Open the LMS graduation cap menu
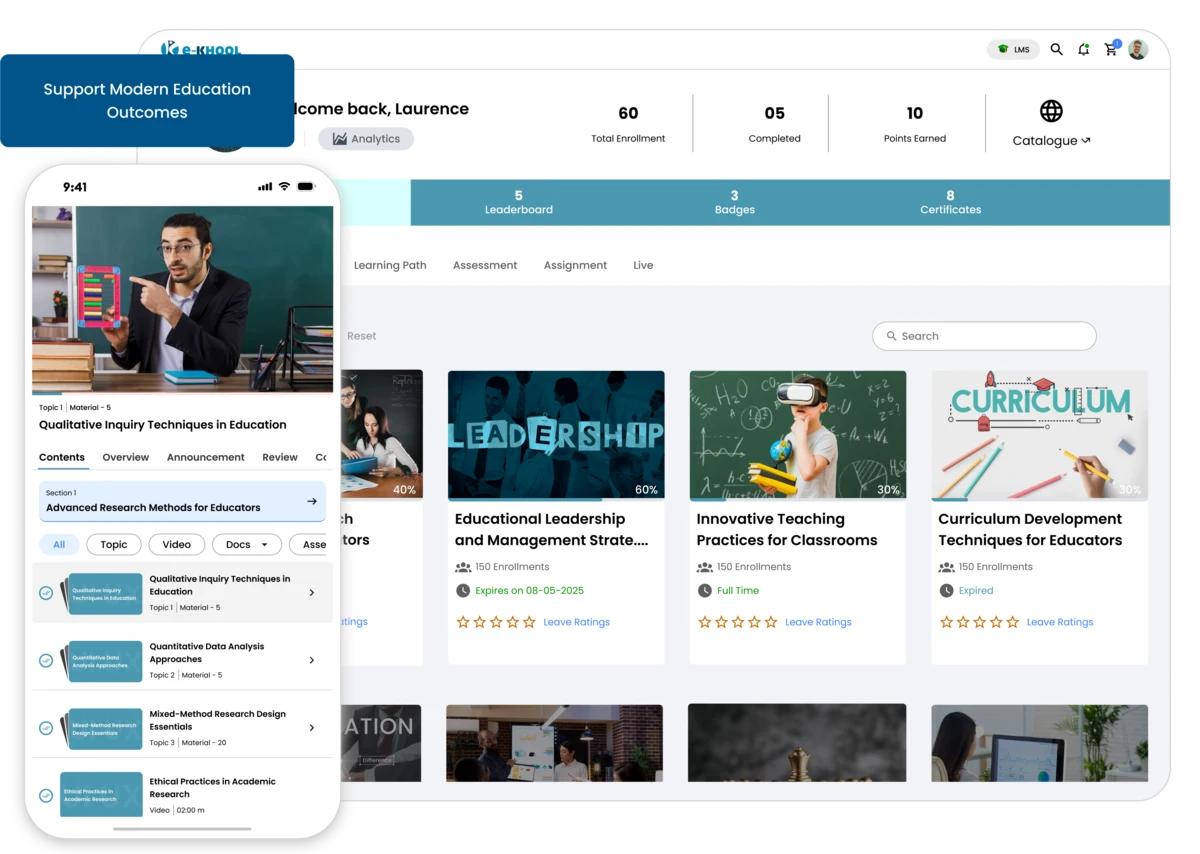 tap(1013, 49)
